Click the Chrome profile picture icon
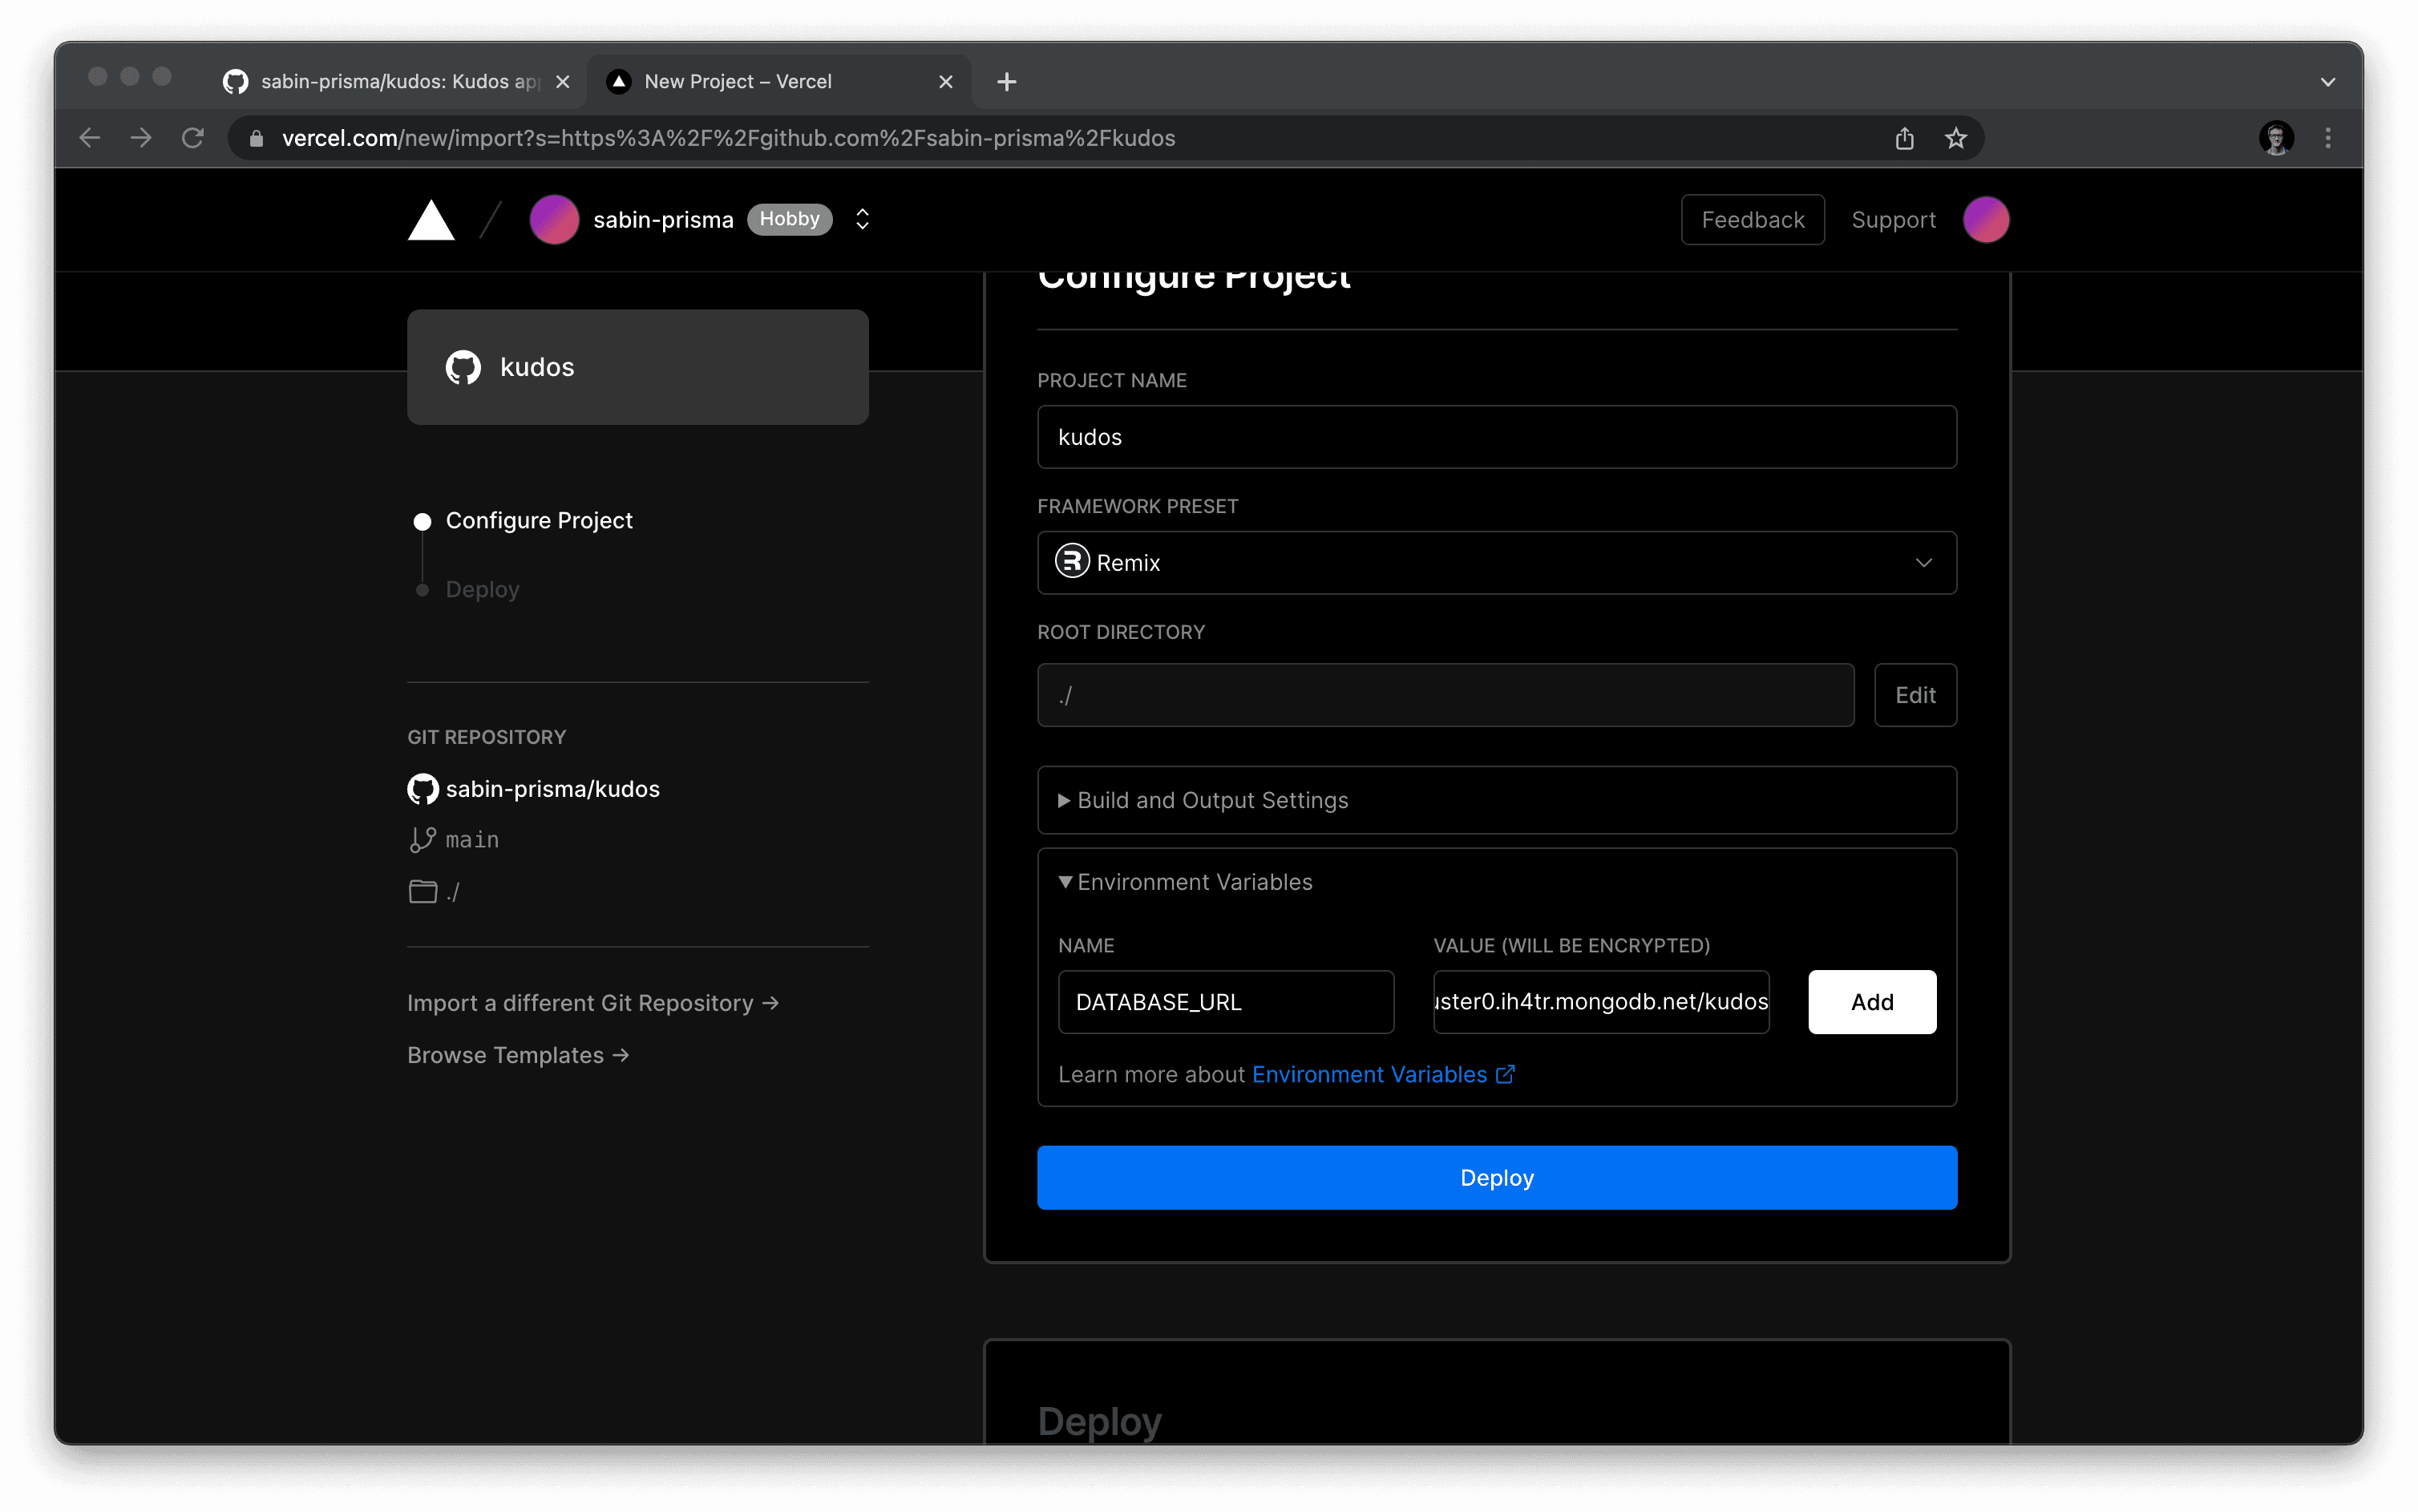Image resolution: width=2418 pixels, height=1512 pixels. (x=2276, y=138)
